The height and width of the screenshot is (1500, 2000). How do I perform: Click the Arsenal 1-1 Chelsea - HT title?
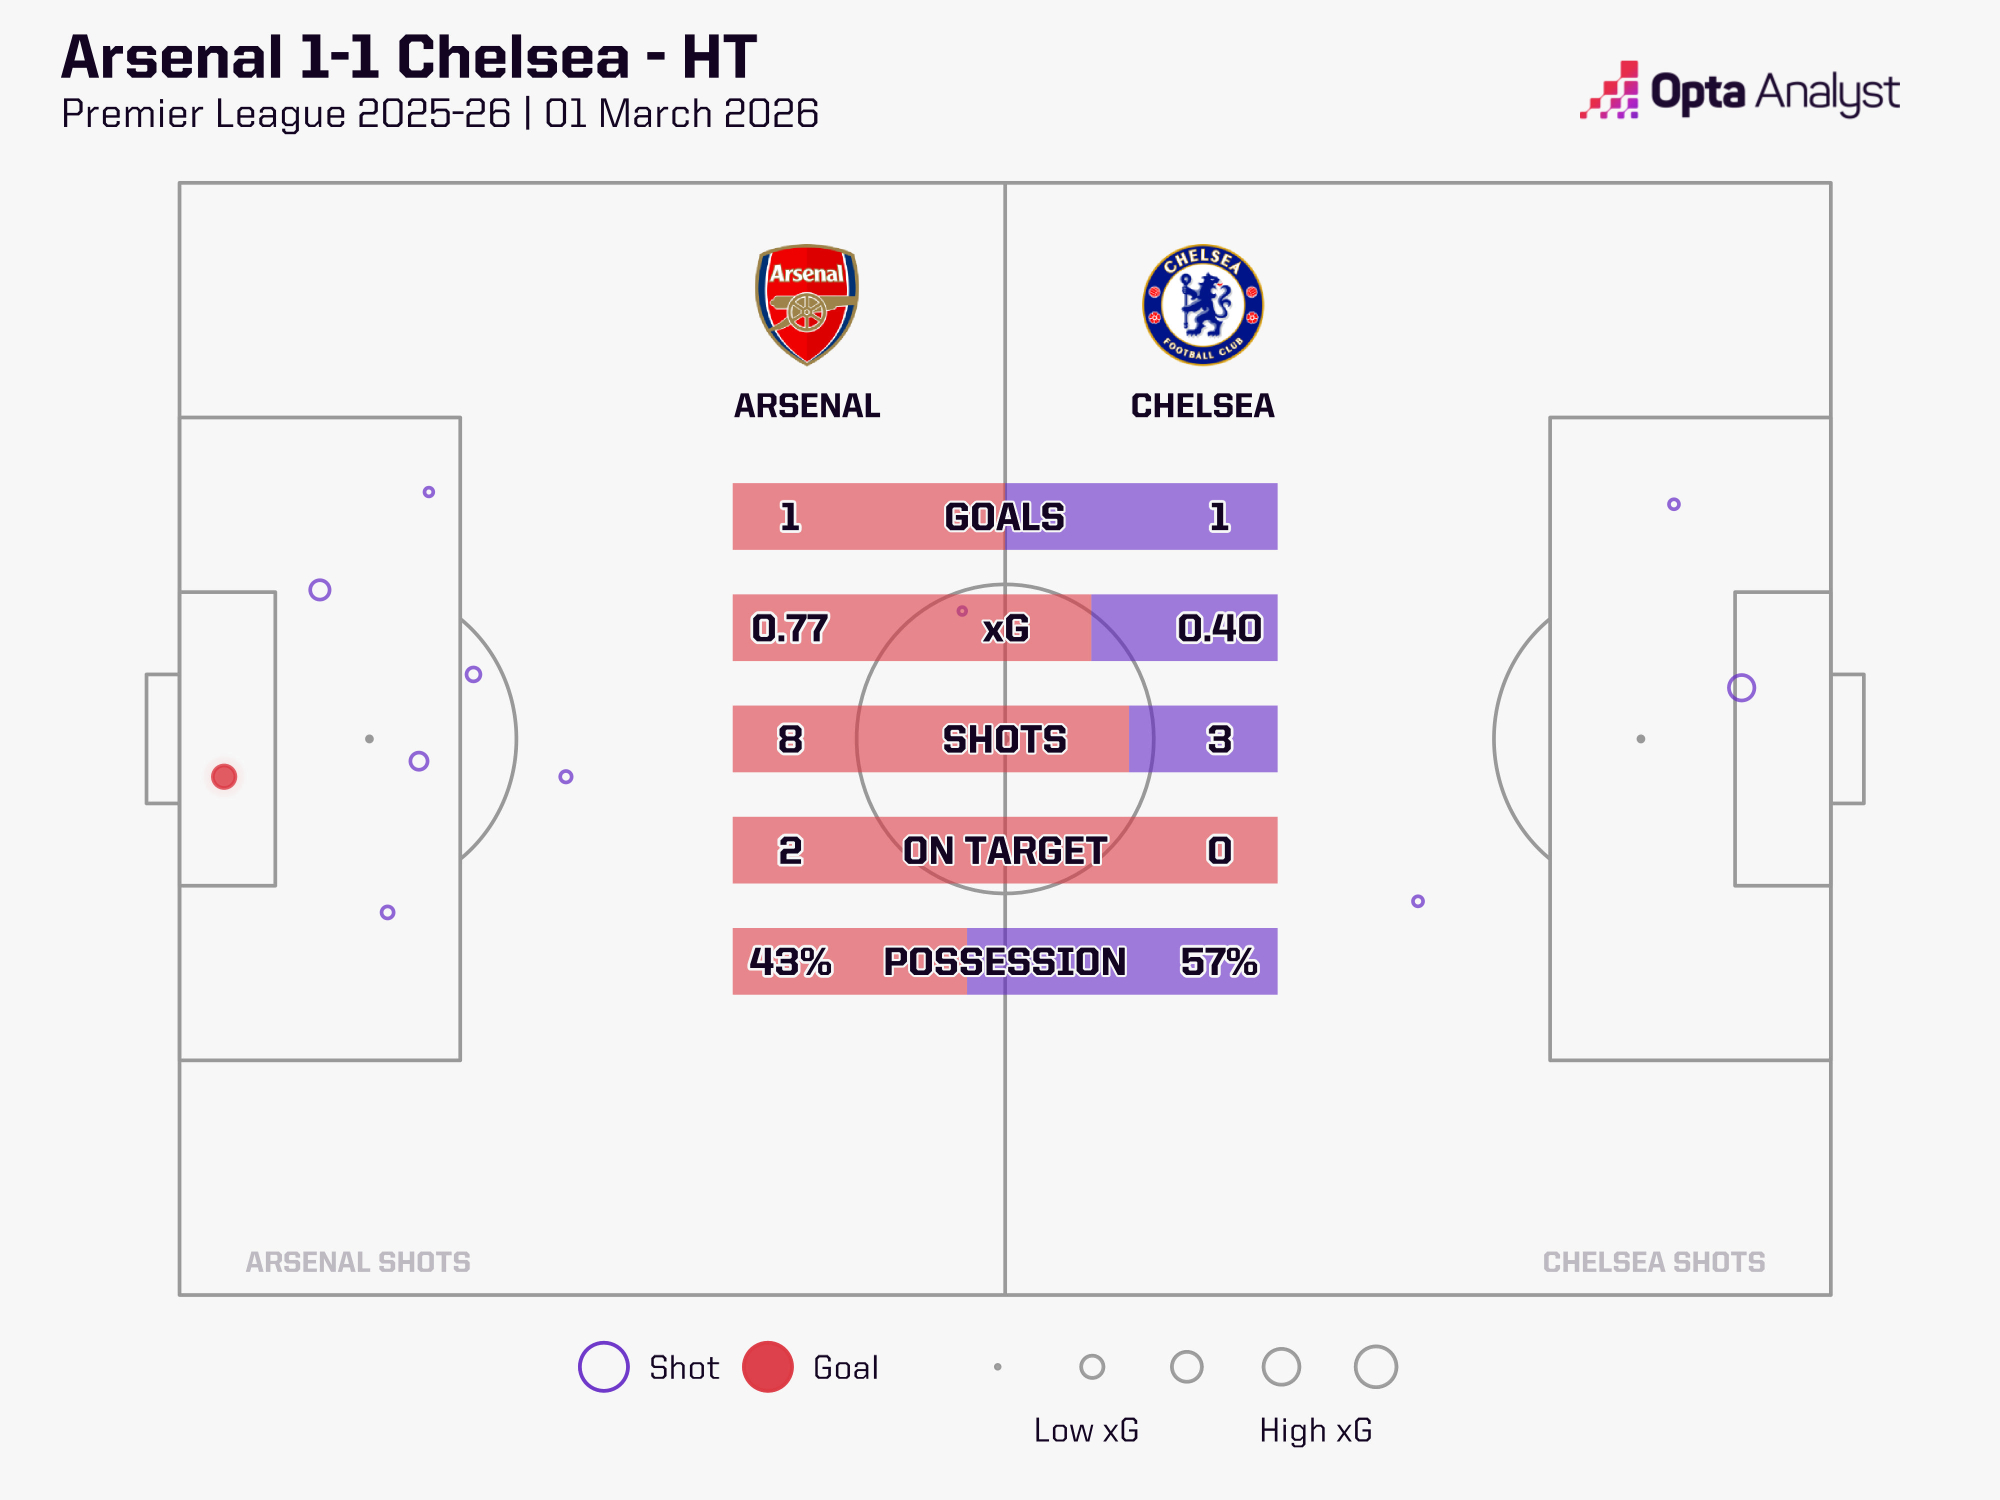point(409,57)
